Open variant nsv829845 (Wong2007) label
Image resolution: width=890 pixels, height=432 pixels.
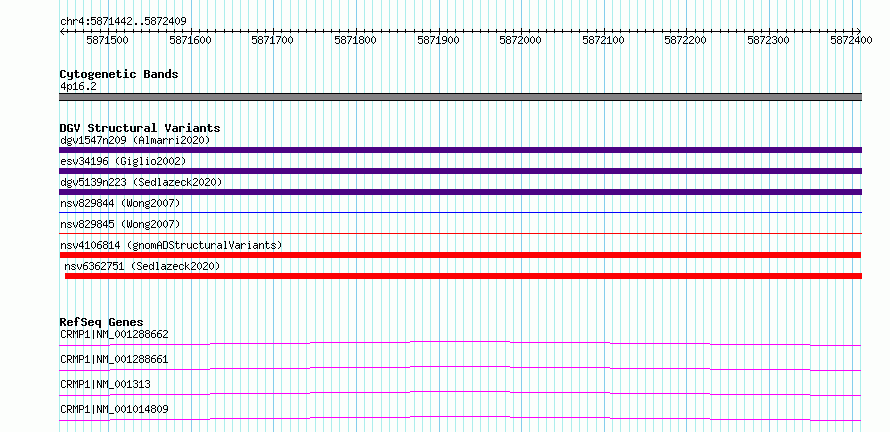(120, 224)
